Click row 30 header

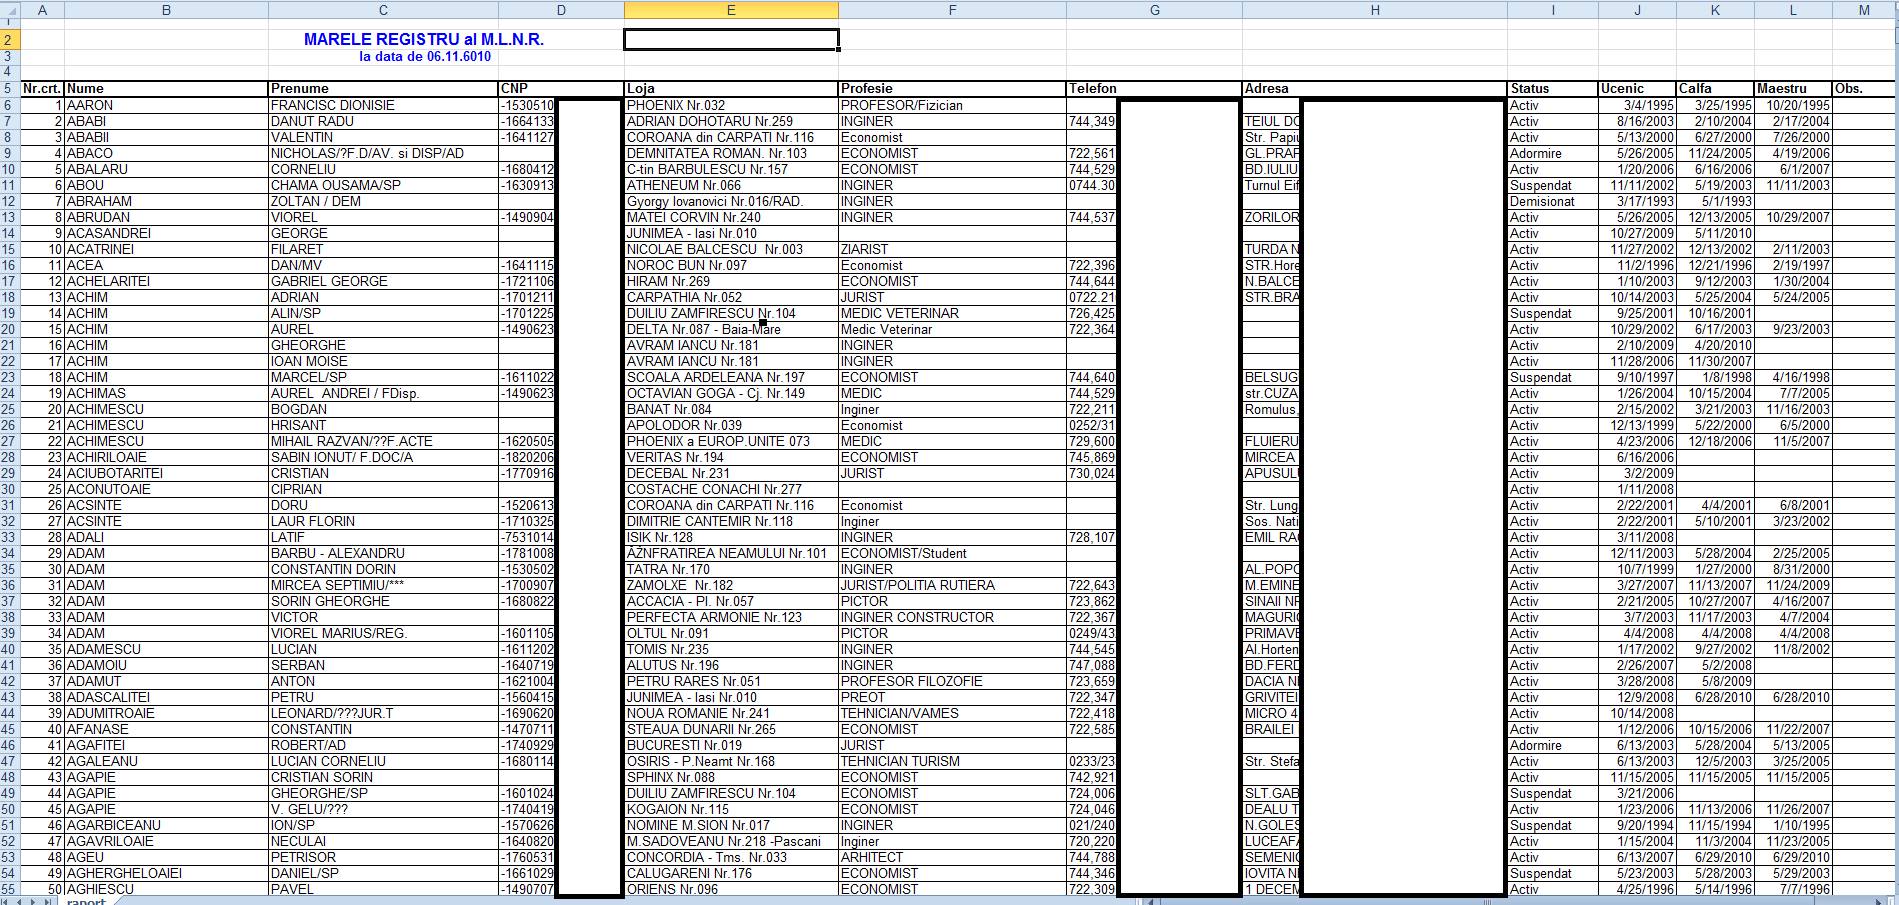pos(9,489)
